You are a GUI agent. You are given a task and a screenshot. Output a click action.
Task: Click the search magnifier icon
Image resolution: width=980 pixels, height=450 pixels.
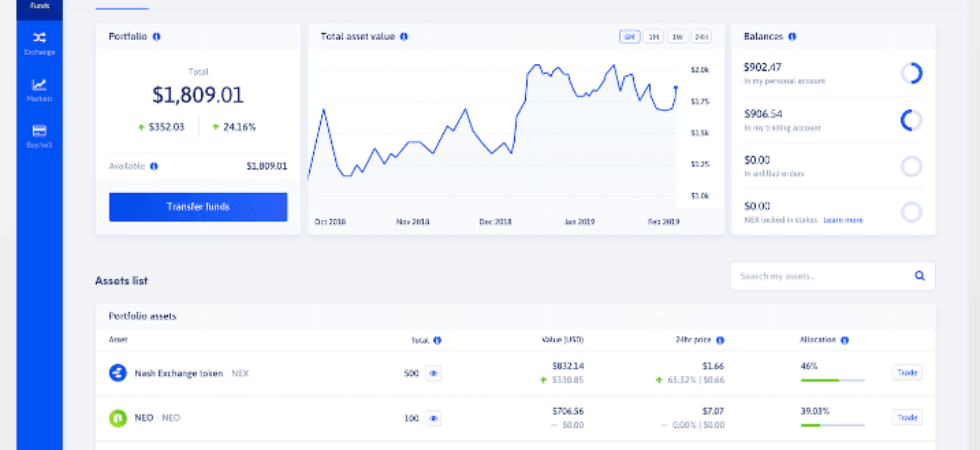pos(920,275)
